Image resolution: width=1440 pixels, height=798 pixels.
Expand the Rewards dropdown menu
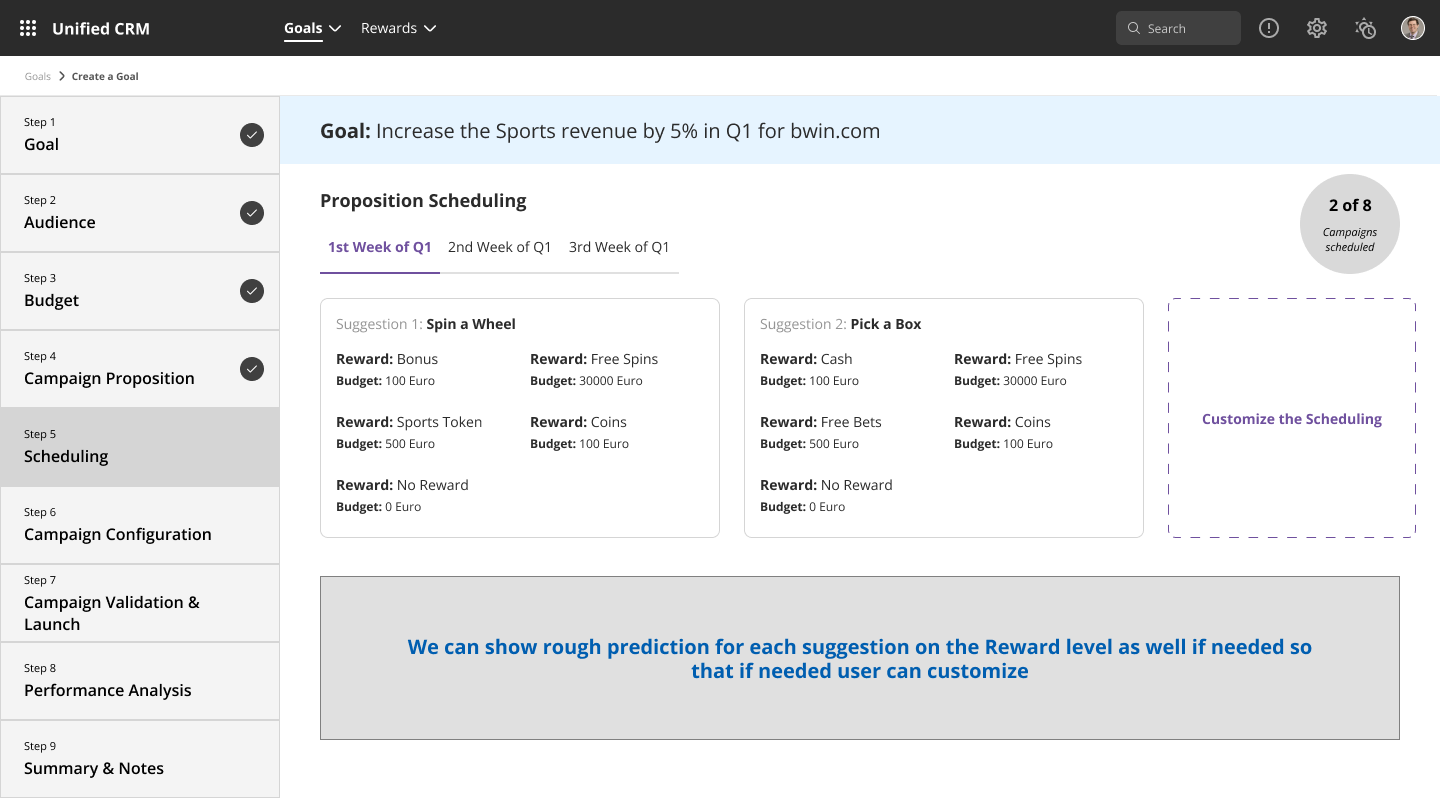(x=398, y=28)
